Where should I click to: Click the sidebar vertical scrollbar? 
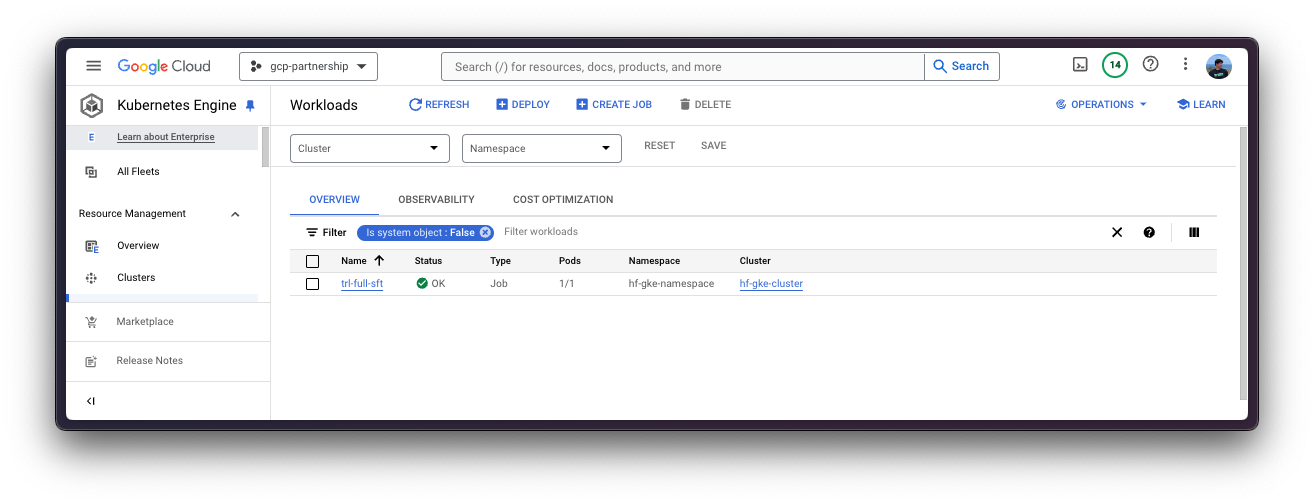(265, 146)
